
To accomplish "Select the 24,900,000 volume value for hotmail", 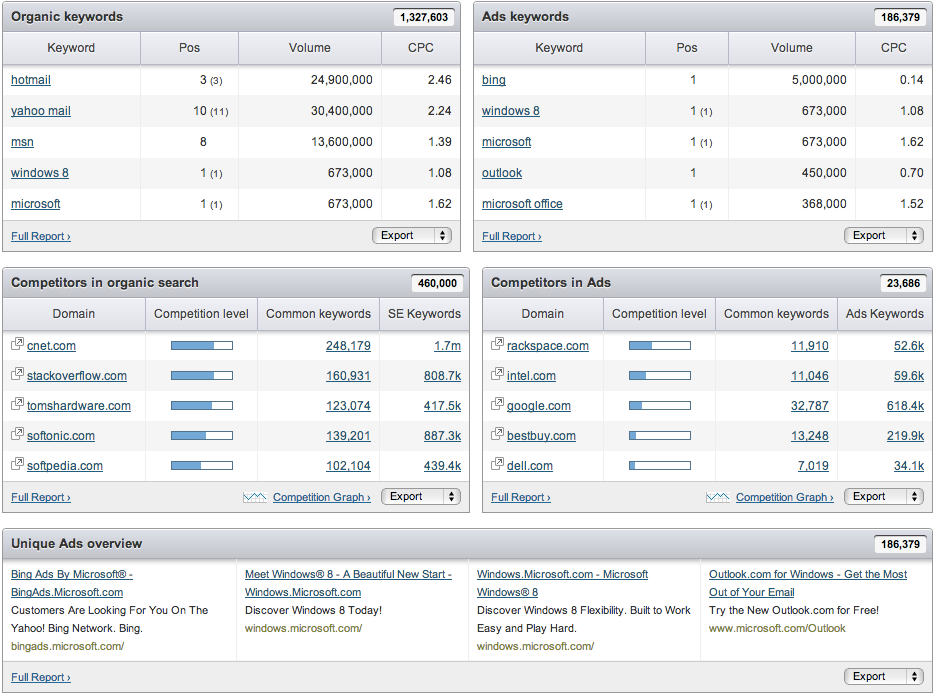I will point(342,80).
